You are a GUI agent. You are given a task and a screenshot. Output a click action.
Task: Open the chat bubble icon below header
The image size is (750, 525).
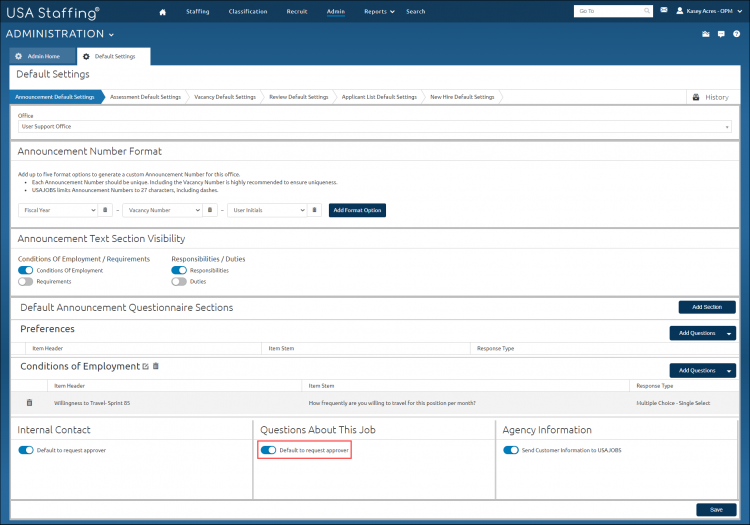pyautogui.click(x=721, y=34)
